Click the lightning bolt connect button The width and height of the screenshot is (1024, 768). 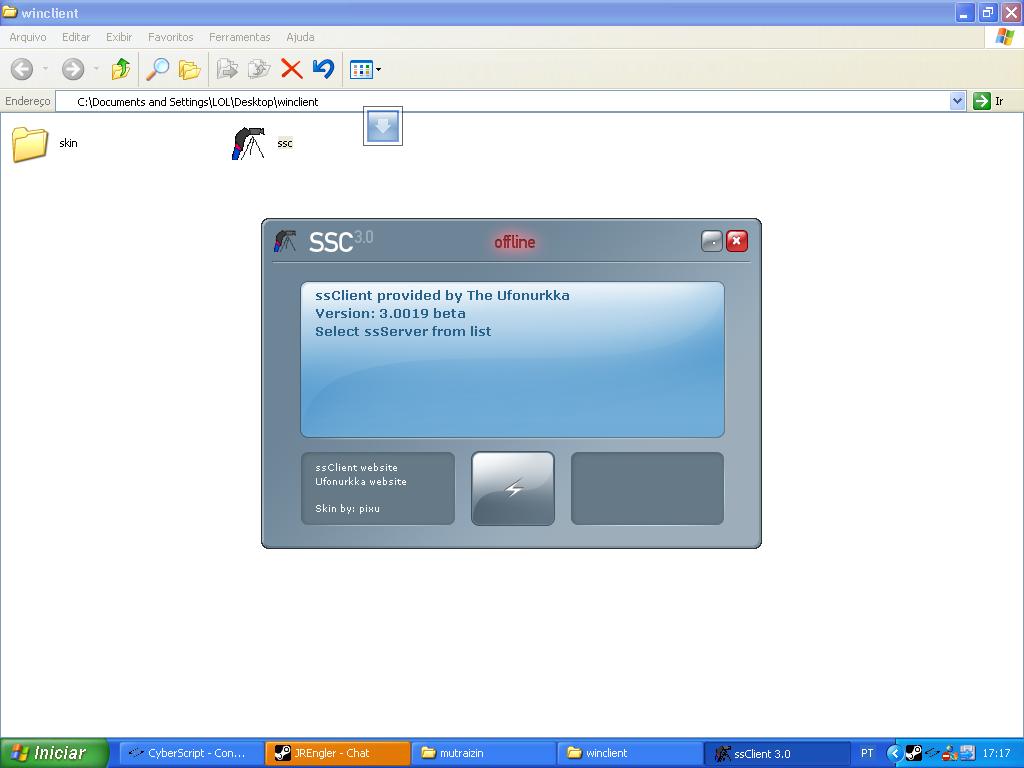[x=513, y=488]
